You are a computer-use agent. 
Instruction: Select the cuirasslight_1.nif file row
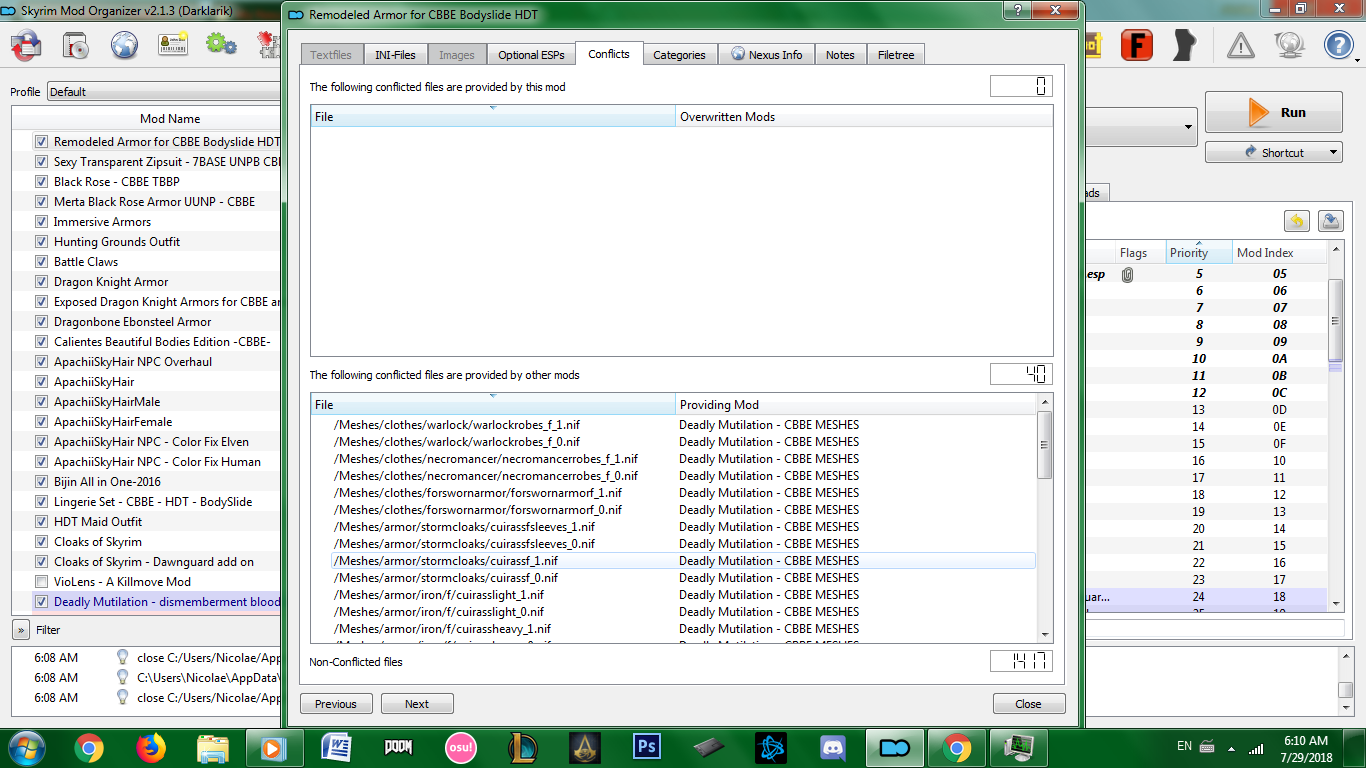(673, 595)
